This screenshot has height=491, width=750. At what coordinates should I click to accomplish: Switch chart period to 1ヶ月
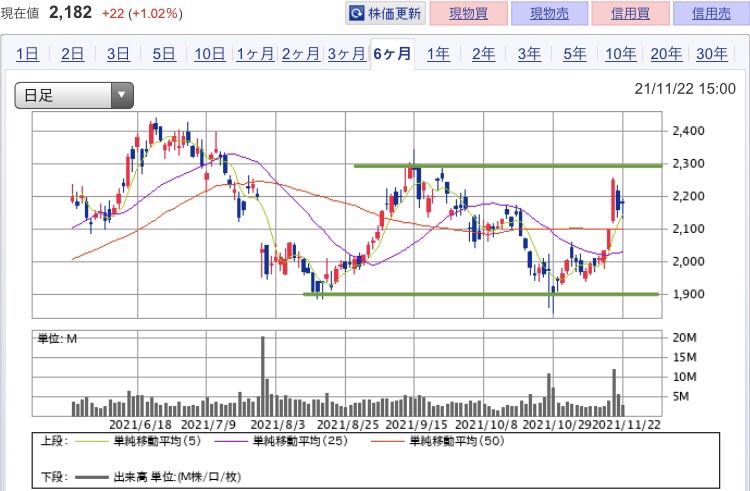point(255,54)
